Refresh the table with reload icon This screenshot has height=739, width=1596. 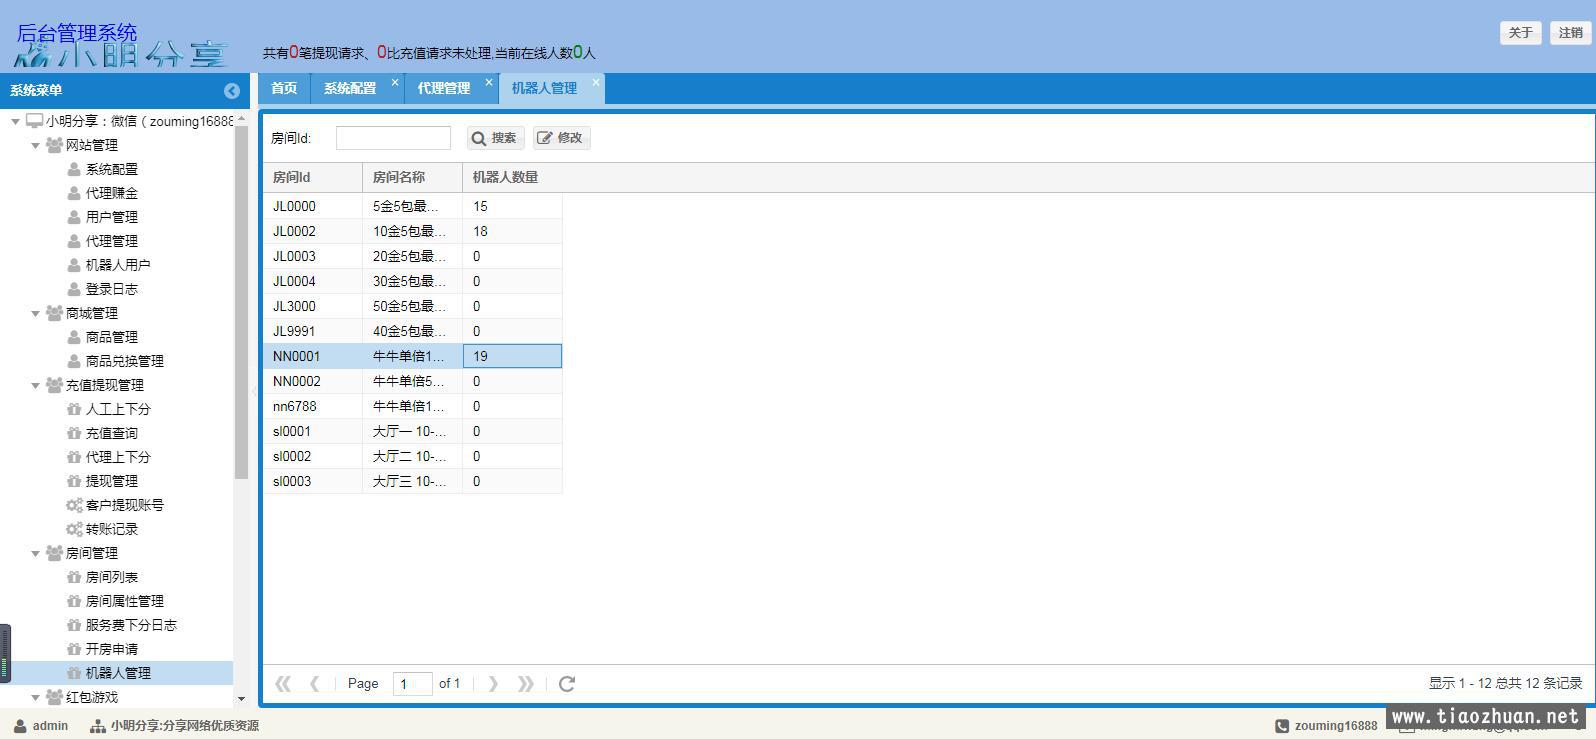[x=567, y=684]
